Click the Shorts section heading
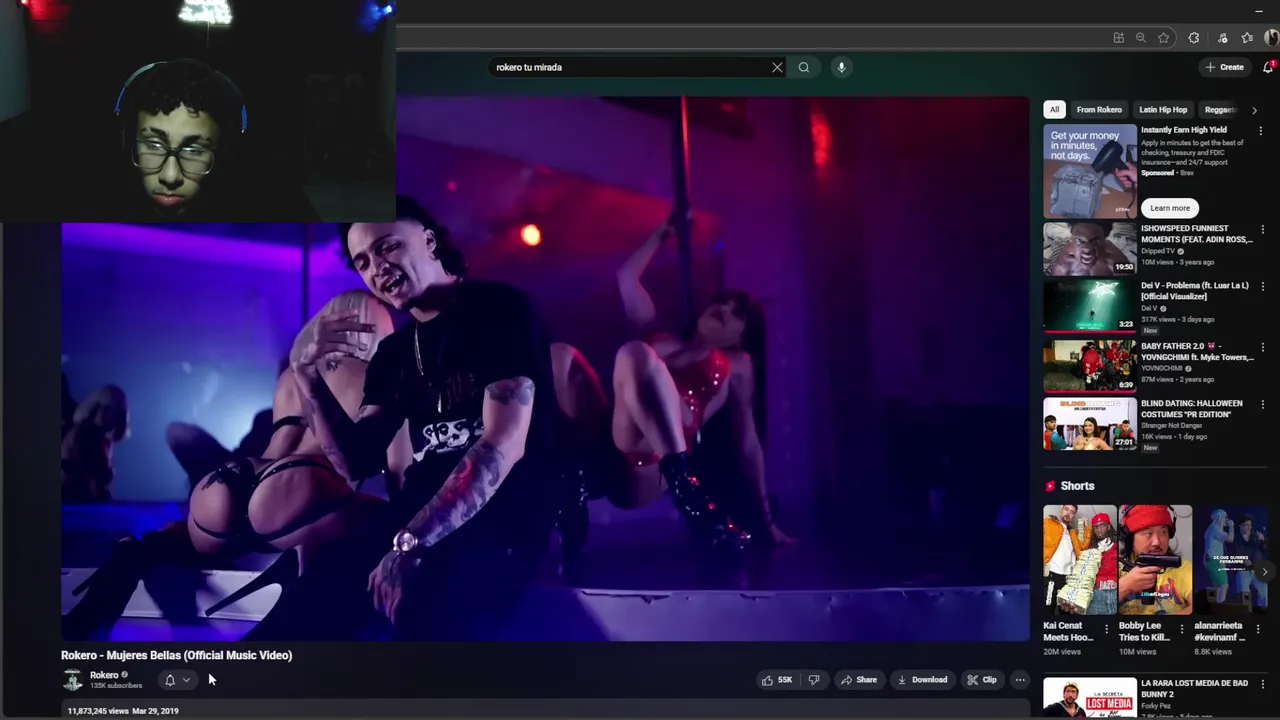Image resolution: width=1280 pixels, height=720 pixels. [1077, 486]
